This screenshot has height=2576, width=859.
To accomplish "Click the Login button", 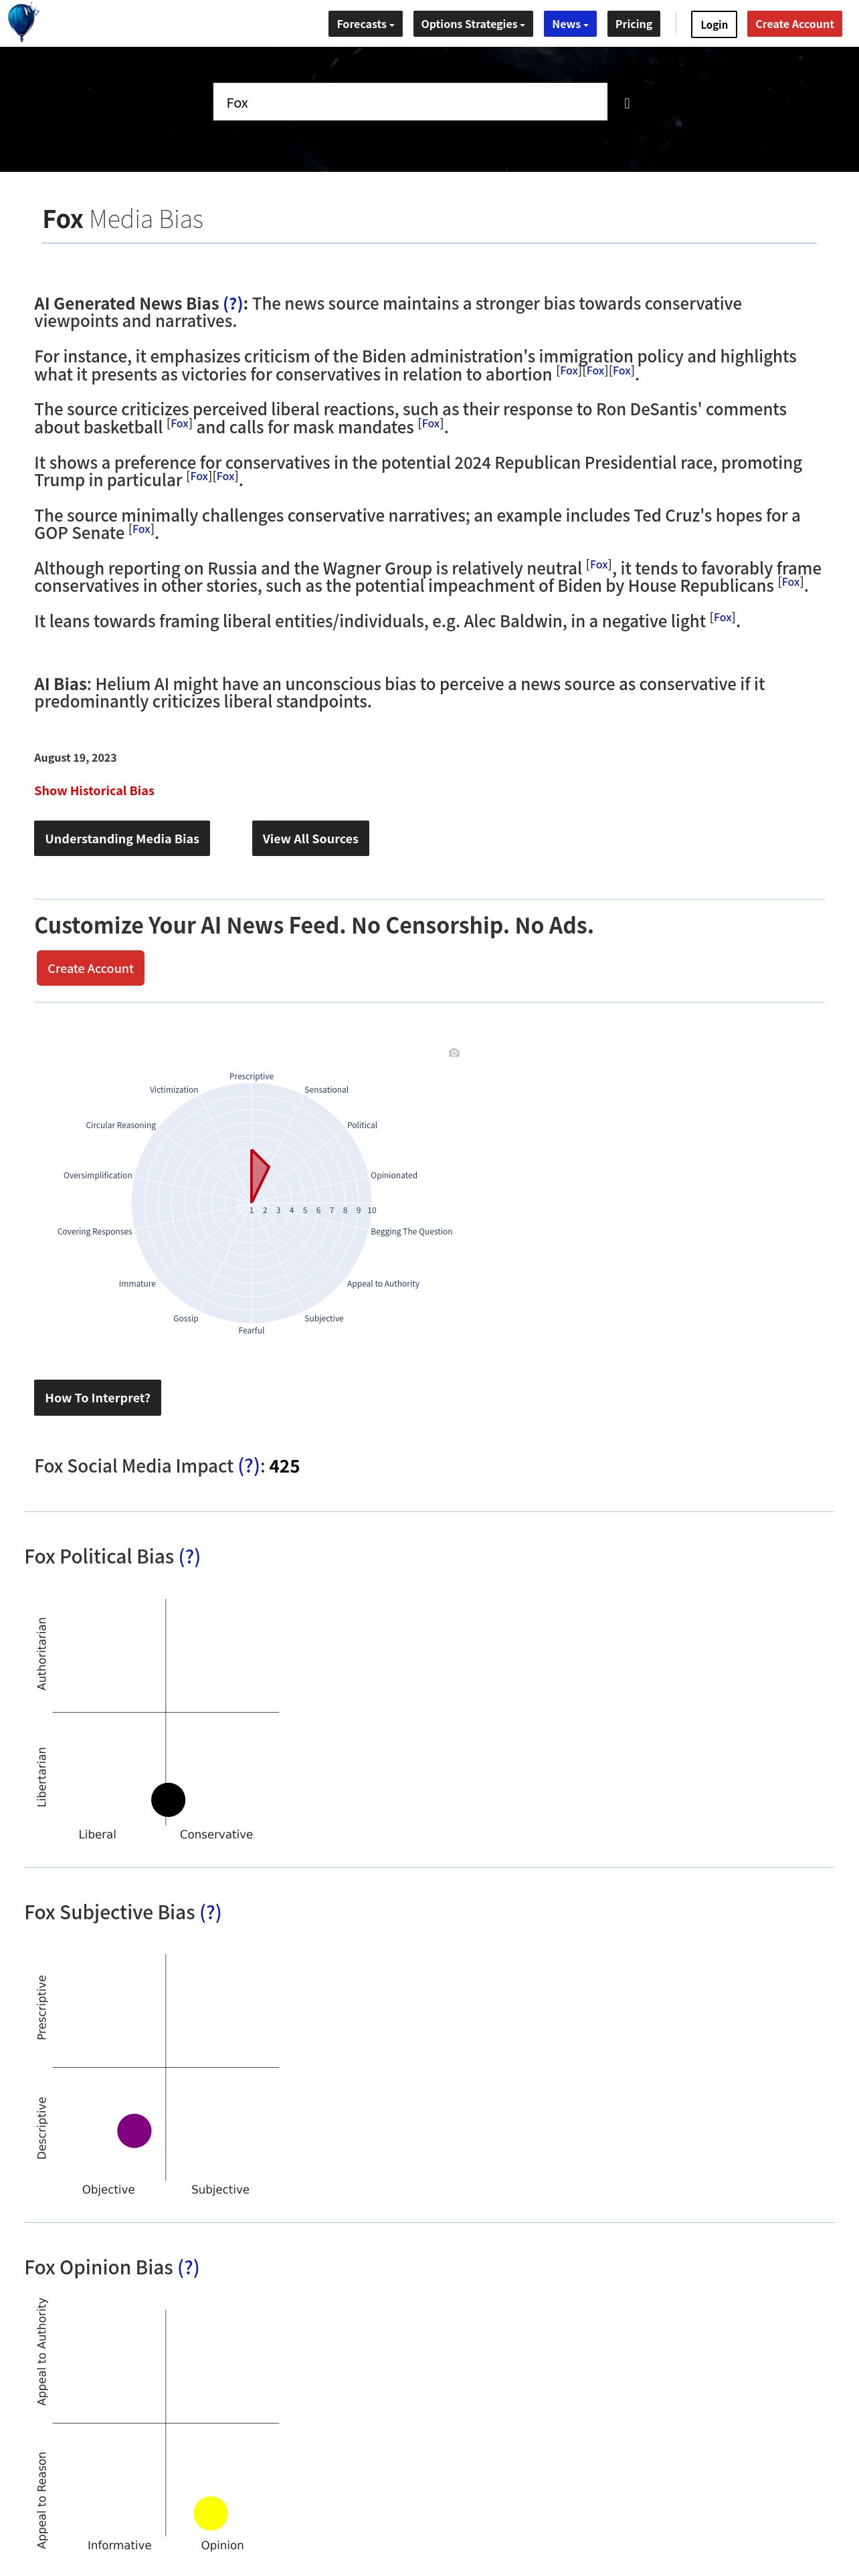I will (713, 24).
